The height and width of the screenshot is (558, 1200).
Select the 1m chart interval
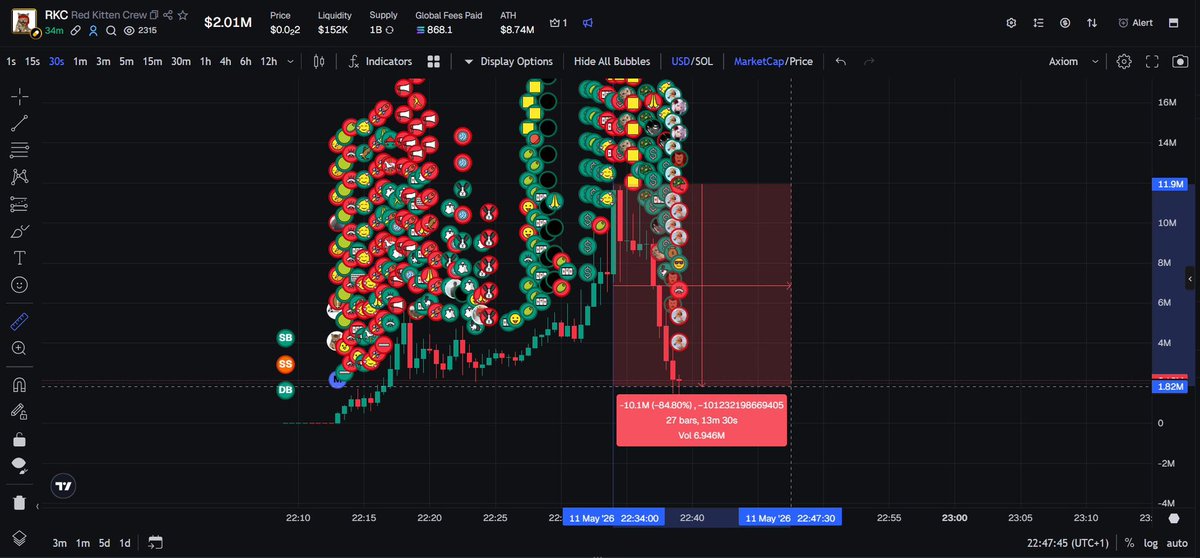coord(80,61)
